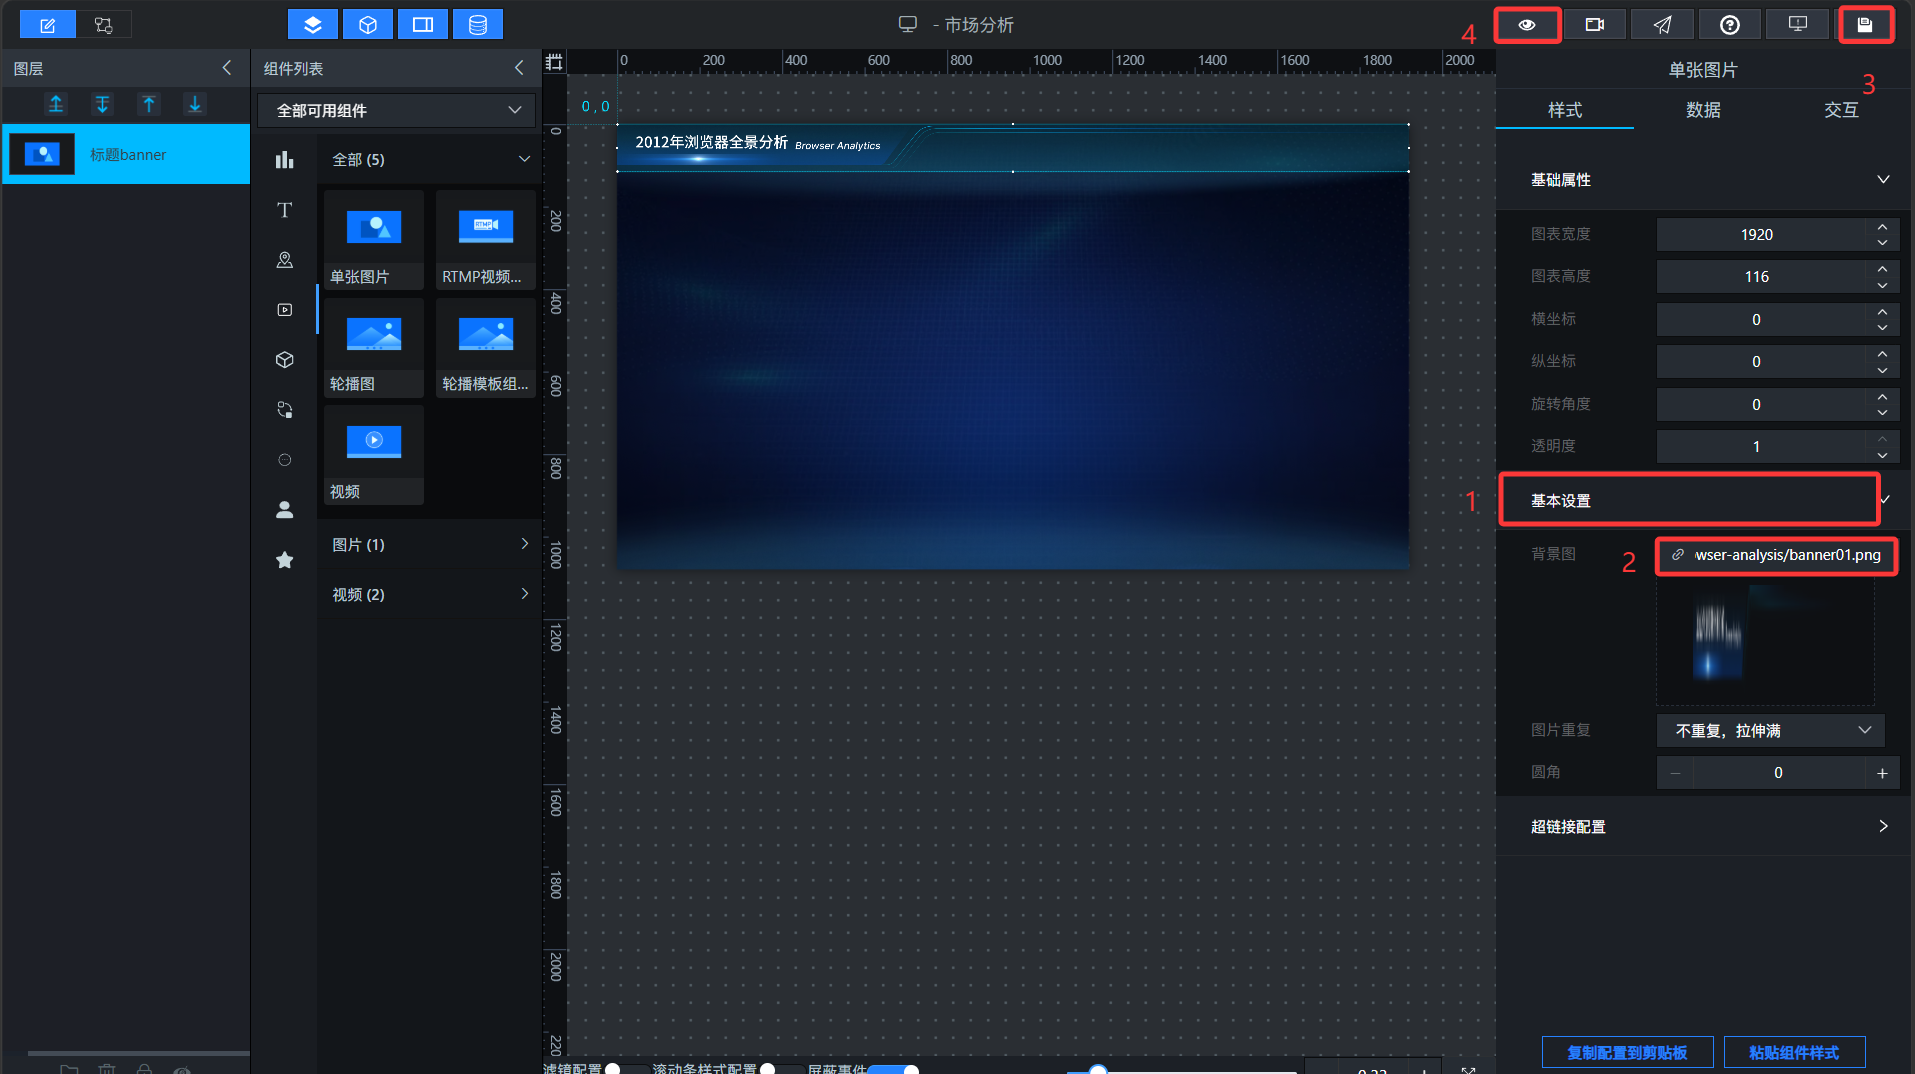This screenshot has height=1074, width=1915.
Task: Increase 圆角 with plus button
Action: [1882, 773]
